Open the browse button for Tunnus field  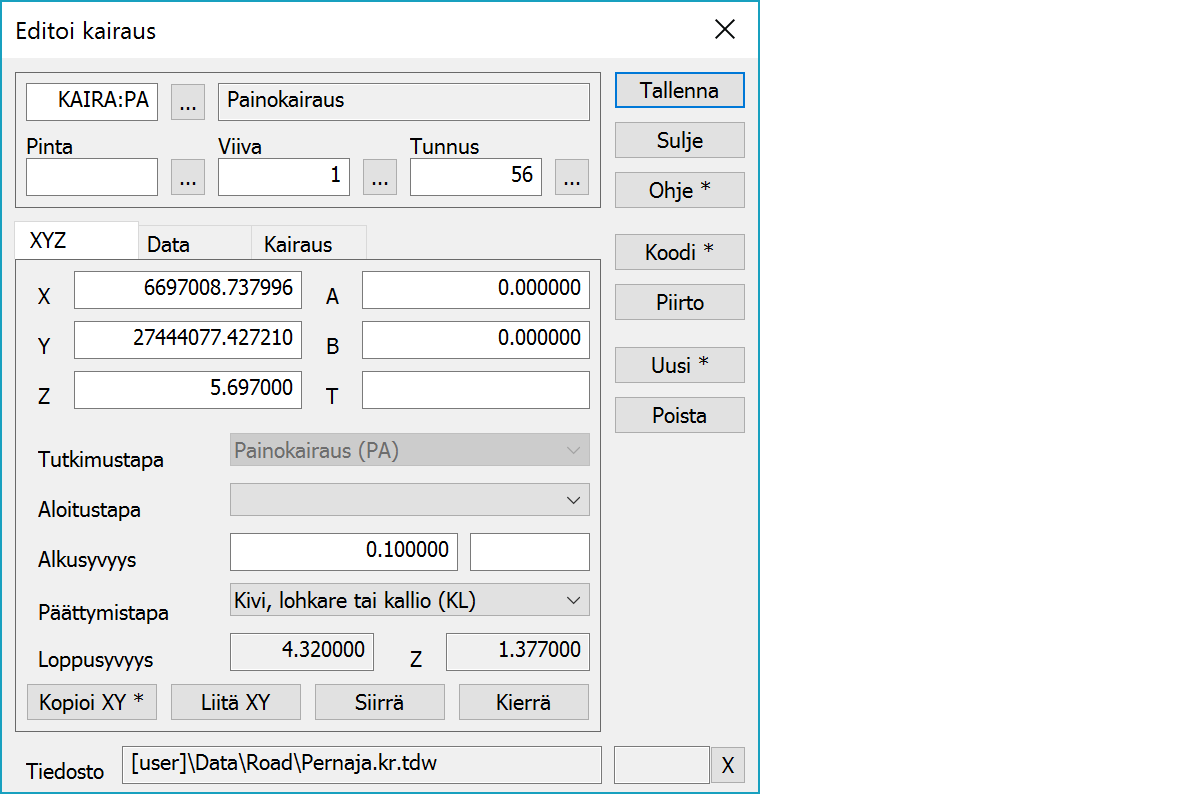pos(571,177)
